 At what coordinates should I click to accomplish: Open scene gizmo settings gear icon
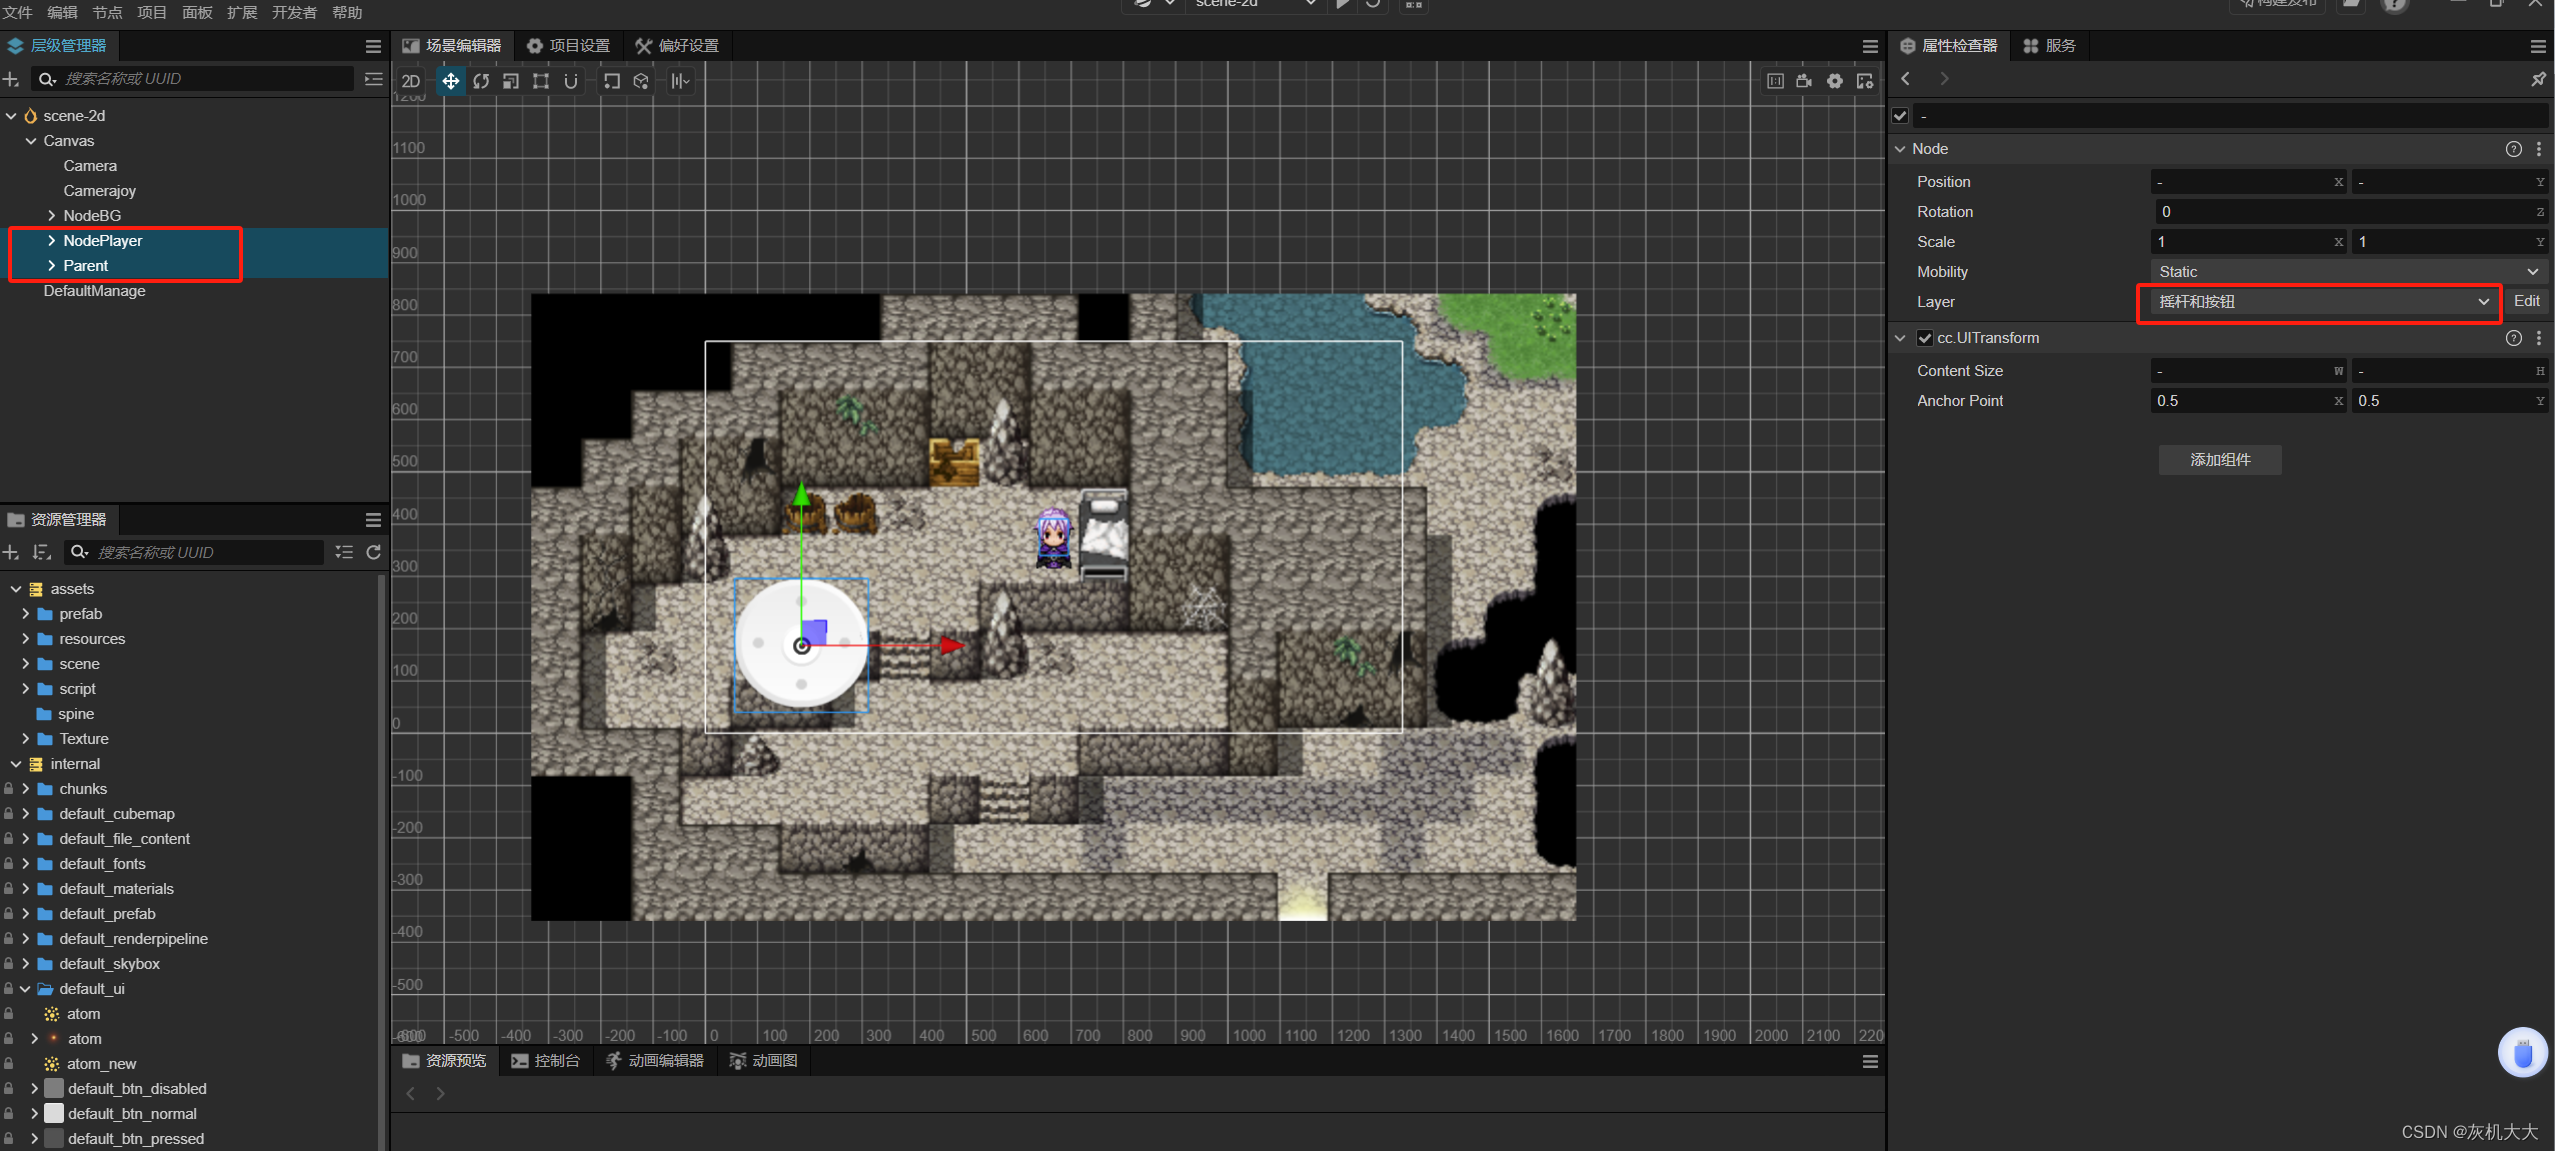click(x=1835, y=81)
